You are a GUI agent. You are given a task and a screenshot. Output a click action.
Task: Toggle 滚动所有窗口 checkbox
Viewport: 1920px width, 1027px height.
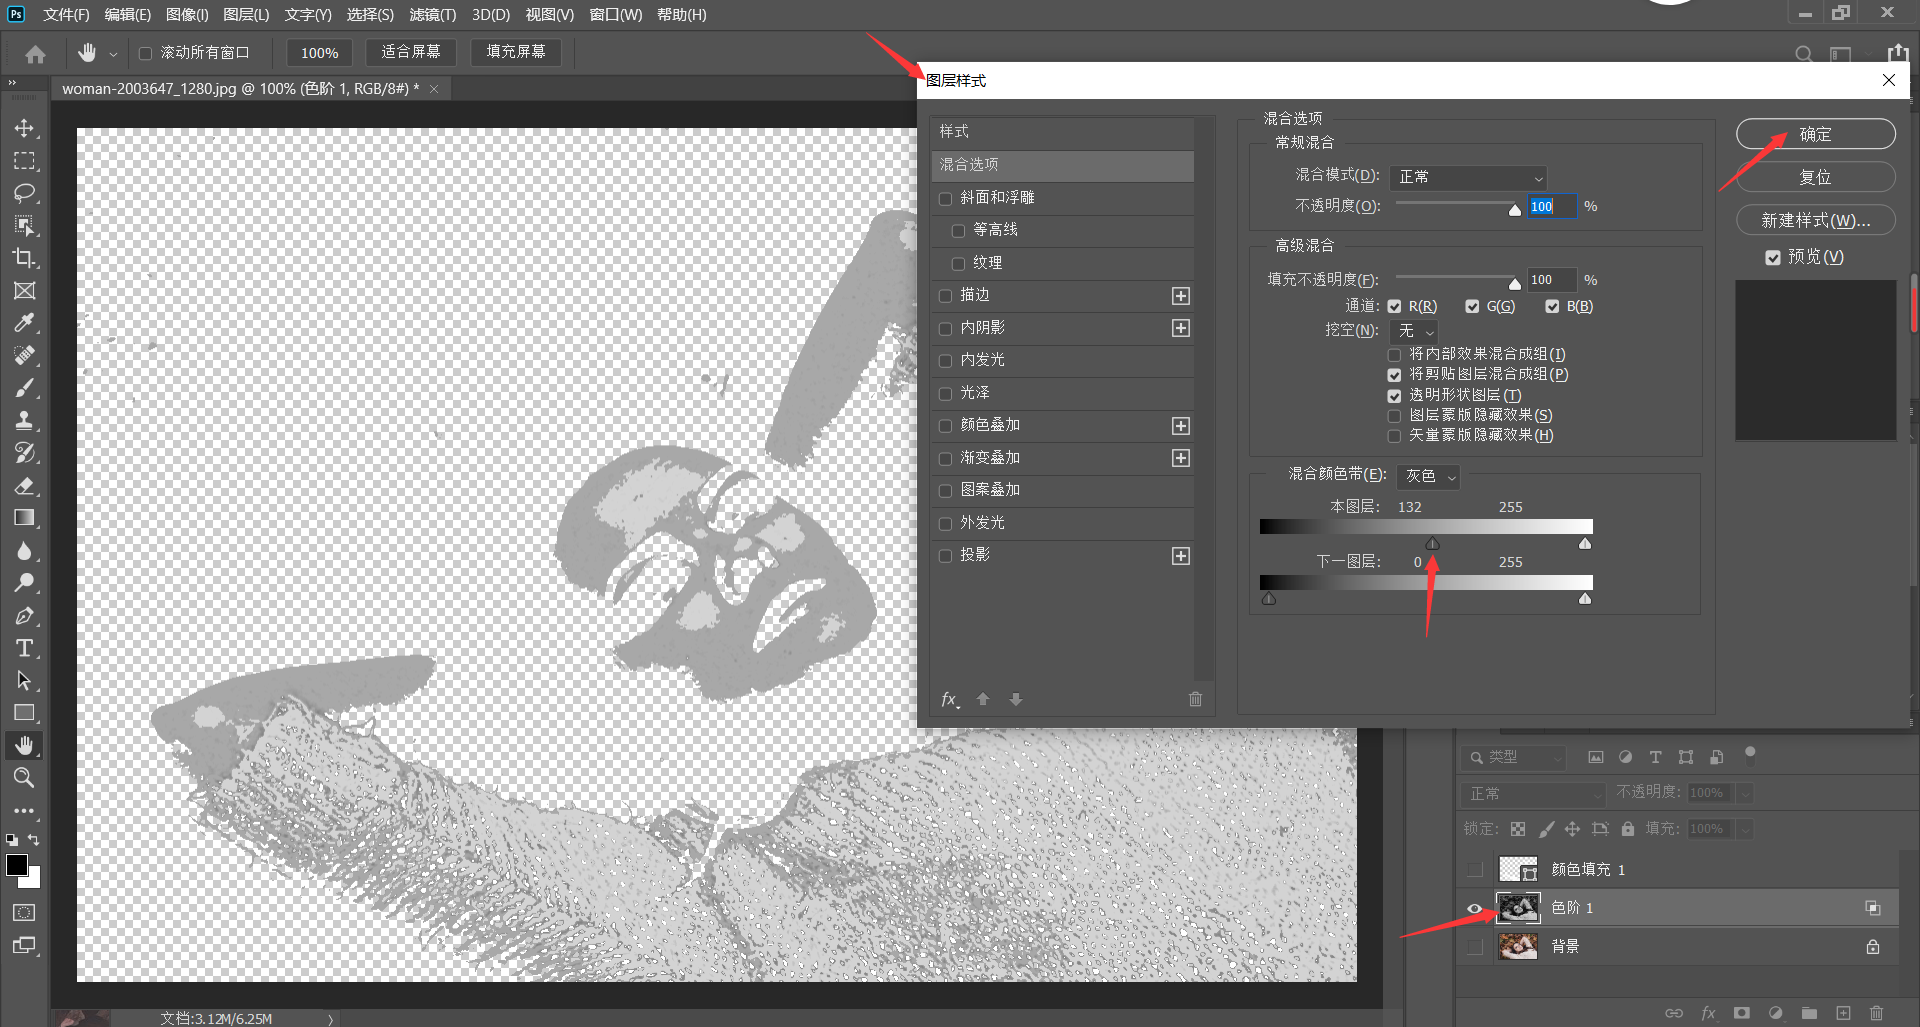(145, 53)
